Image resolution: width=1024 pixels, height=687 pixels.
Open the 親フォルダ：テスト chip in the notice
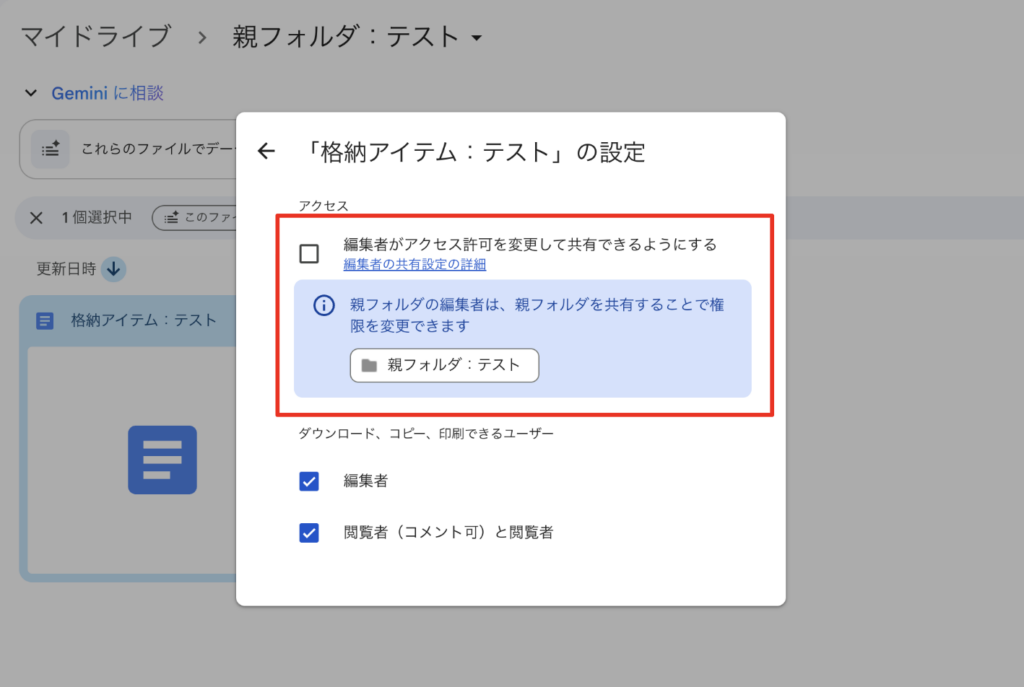tap(444, 365)
